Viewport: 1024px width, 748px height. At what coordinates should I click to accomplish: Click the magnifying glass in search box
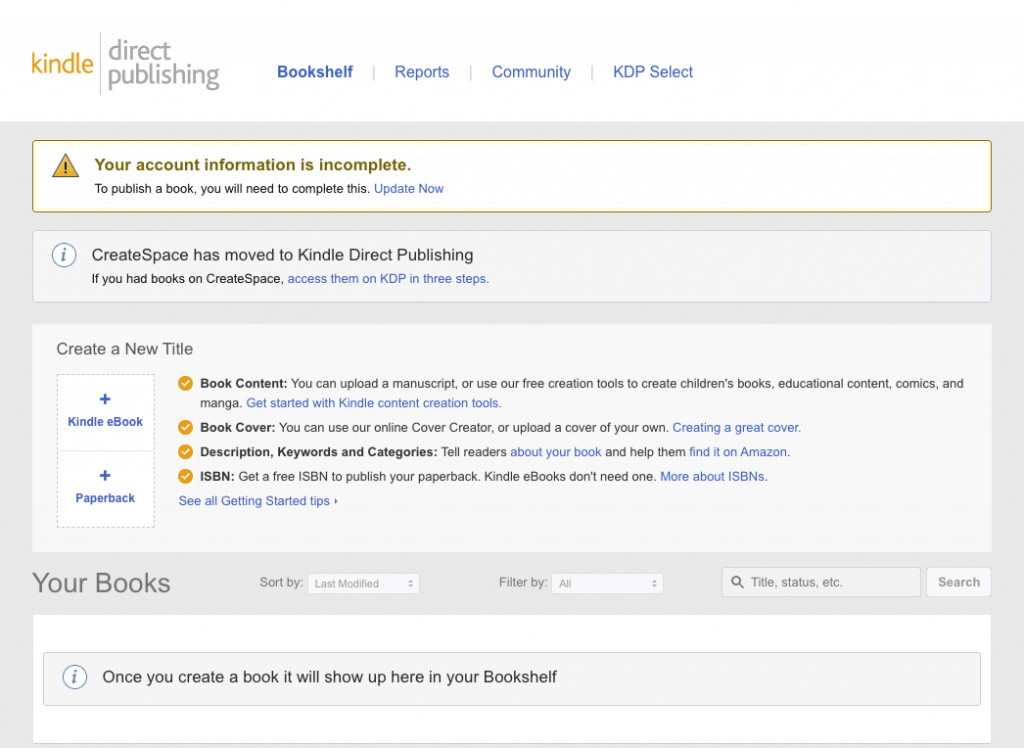pyautogui.click(x=738, y=582)
